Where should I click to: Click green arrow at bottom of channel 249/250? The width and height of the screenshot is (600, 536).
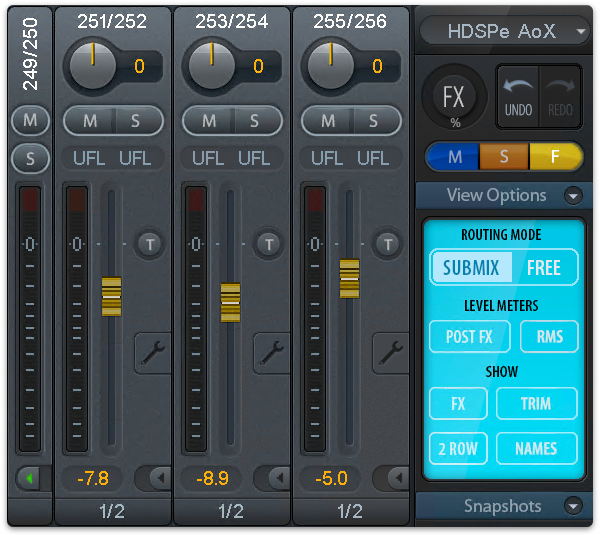(29, 479)
